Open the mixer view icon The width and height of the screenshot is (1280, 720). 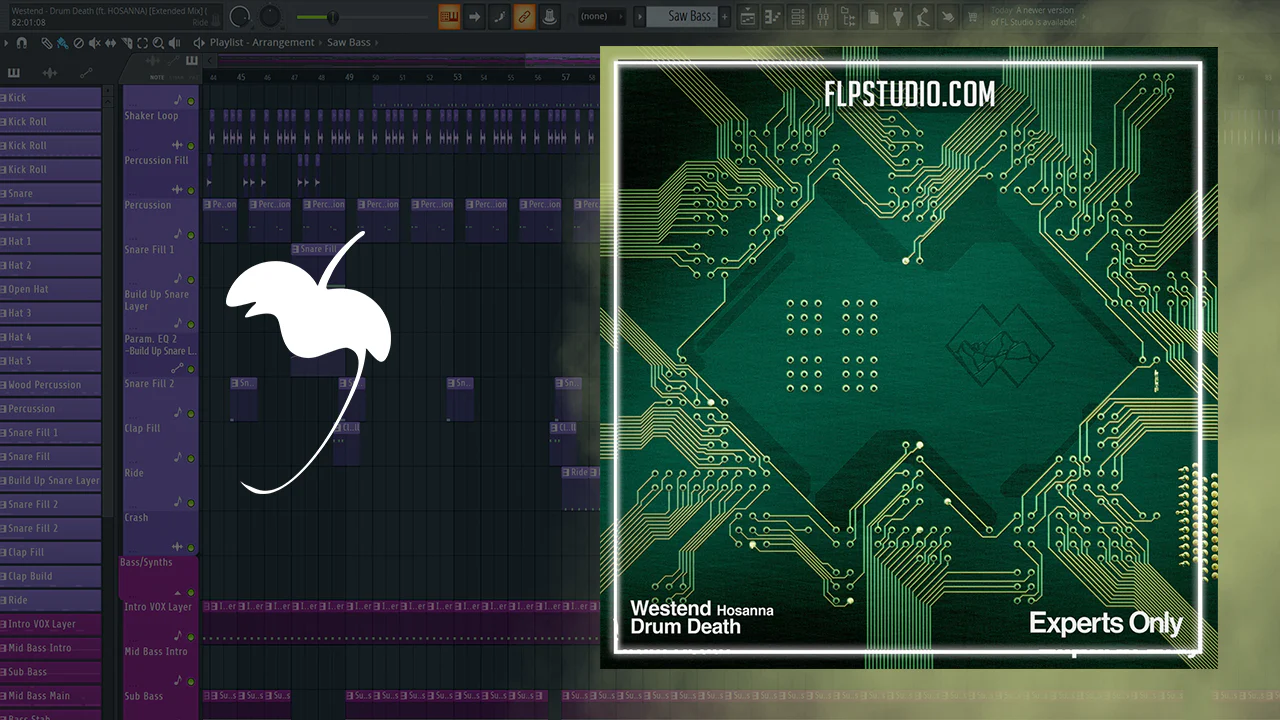point(823,16)
